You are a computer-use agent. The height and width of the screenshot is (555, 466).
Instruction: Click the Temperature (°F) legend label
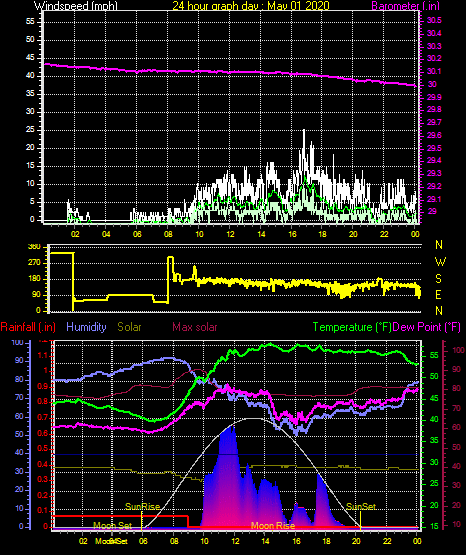(352, 327)
